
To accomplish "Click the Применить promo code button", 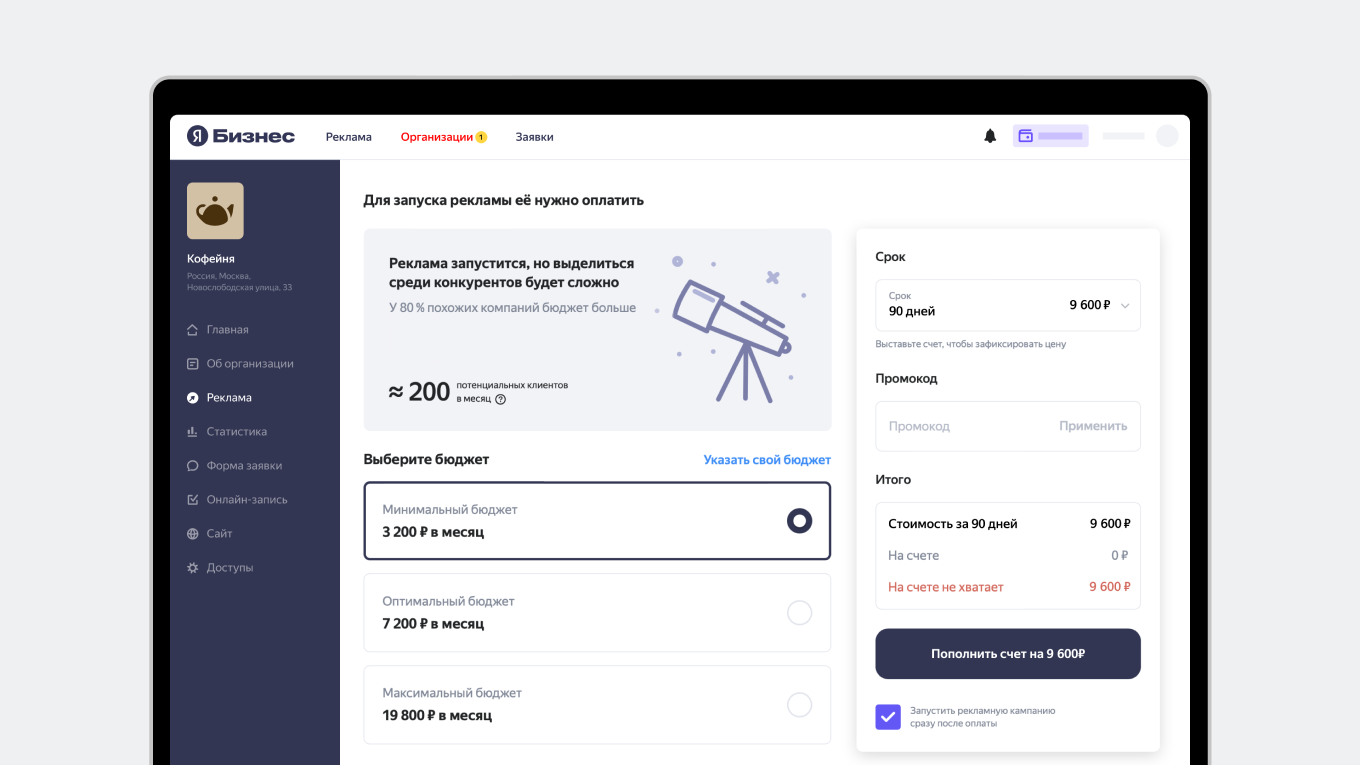I will tap(1093, 426).
